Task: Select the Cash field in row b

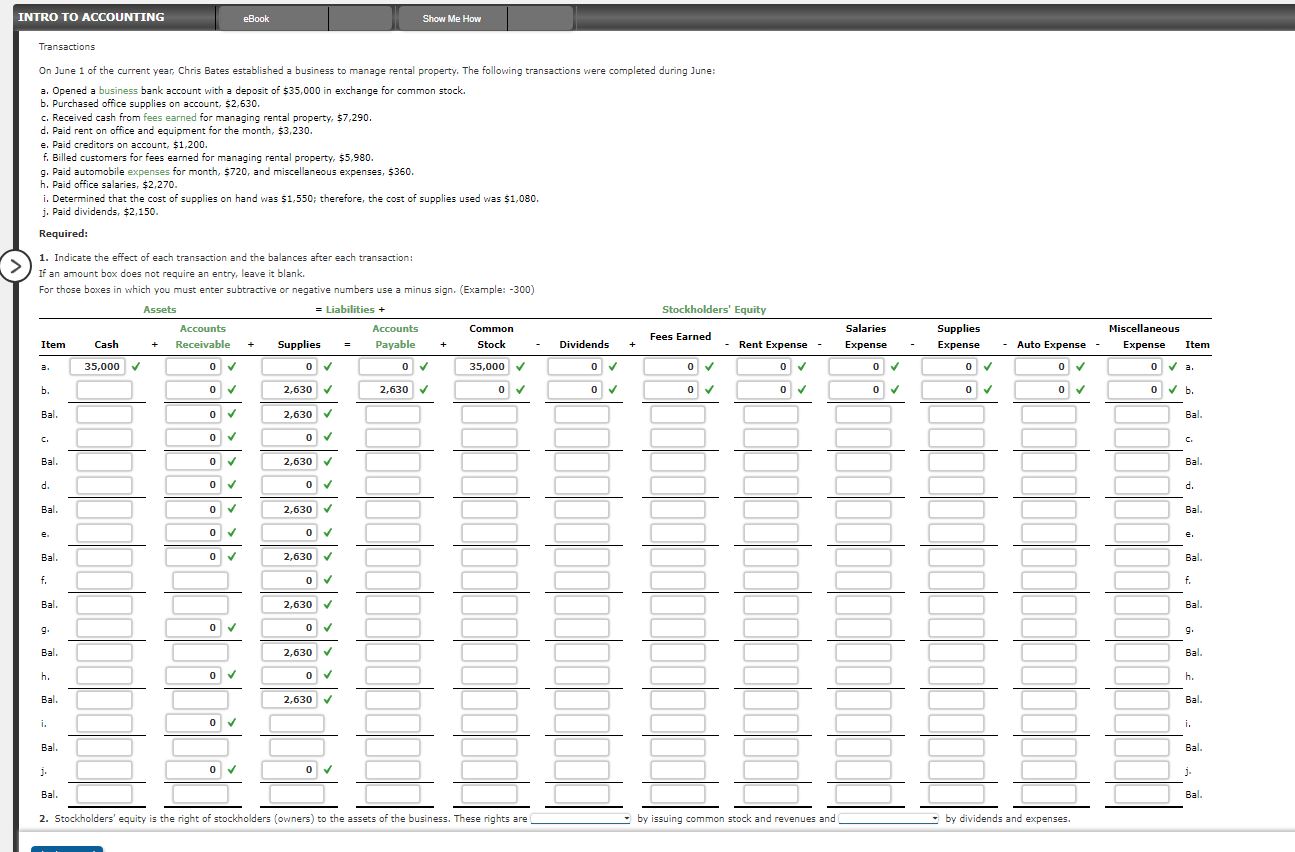Action: point(104,390)
